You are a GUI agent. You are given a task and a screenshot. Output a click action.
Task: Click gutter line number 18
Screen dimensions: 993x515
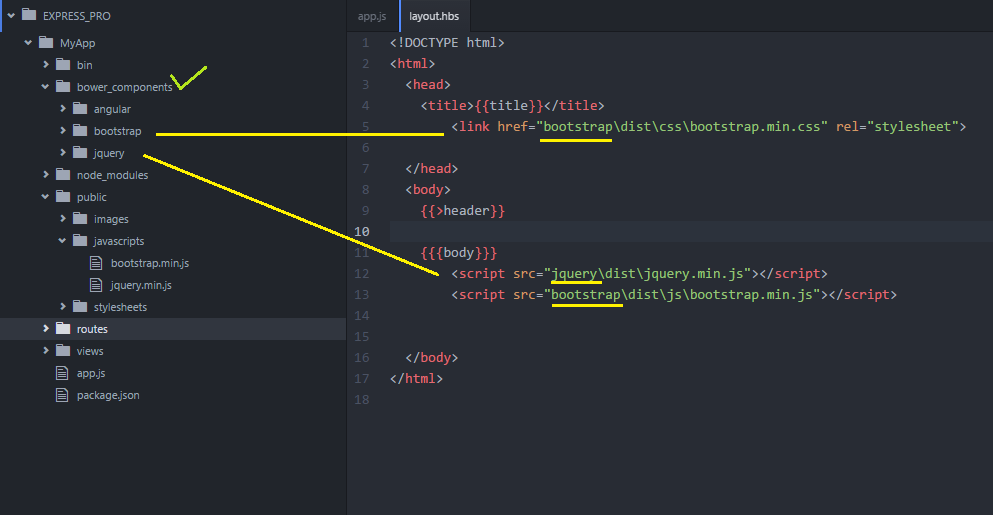(x=362, y=400)
